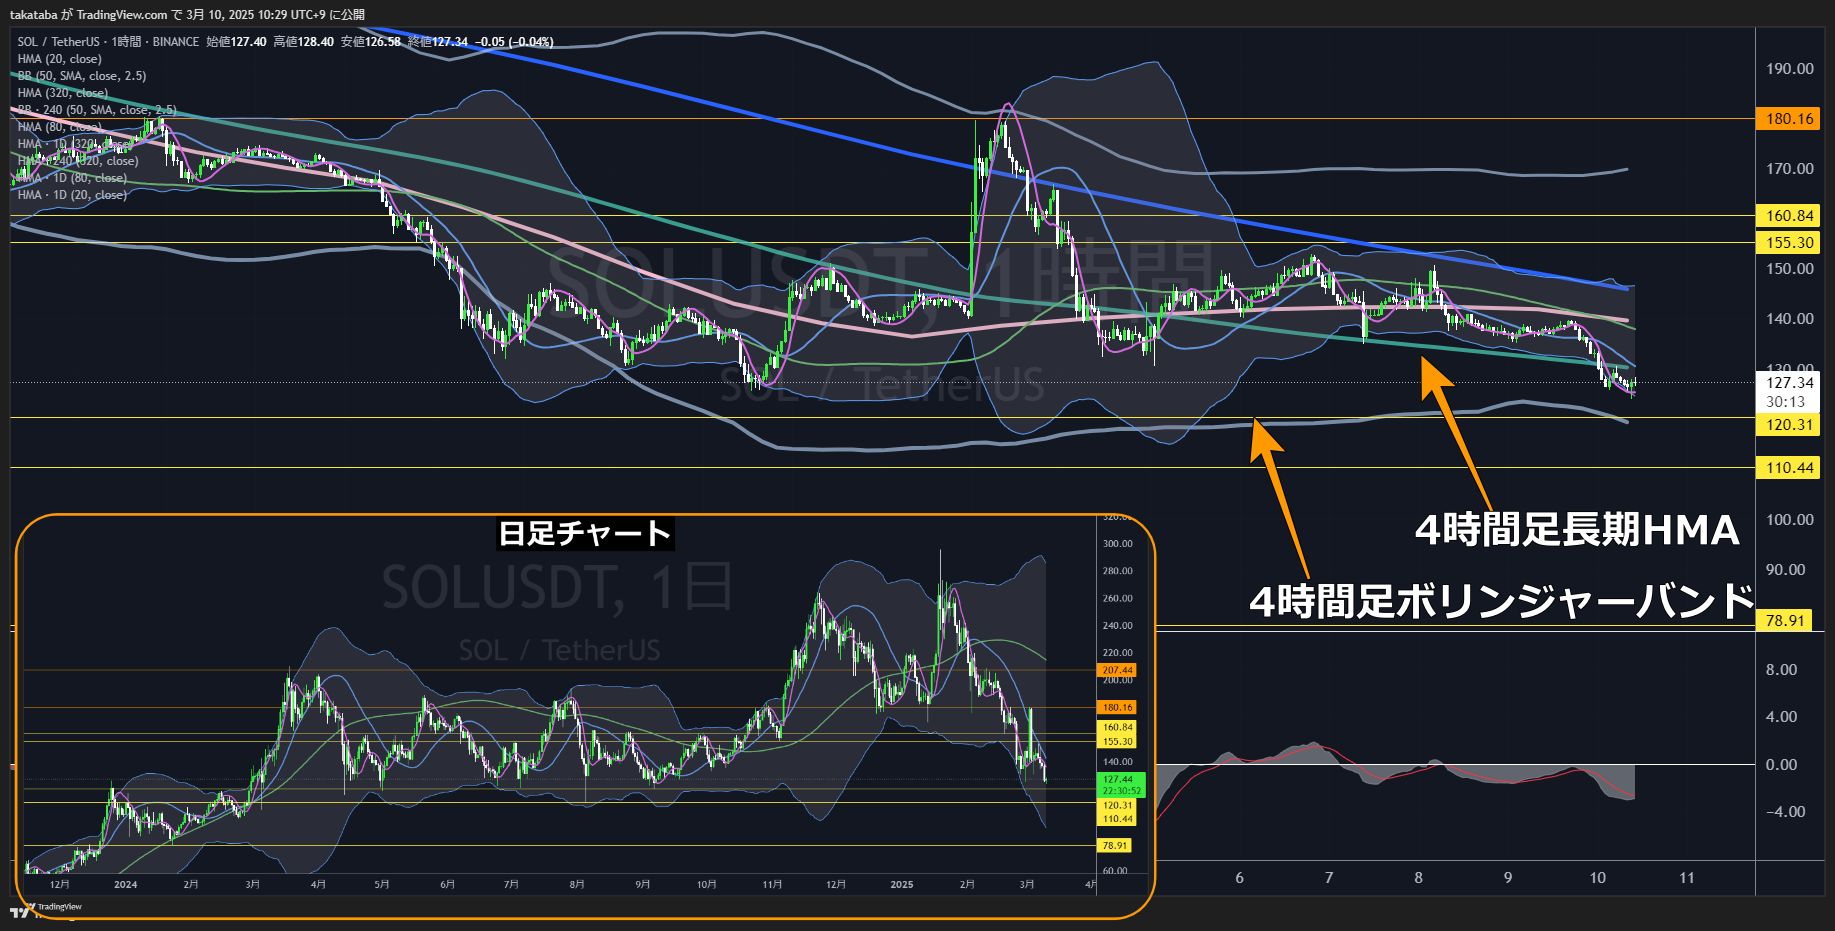Viewport: 1835px width, 931px height.
Task: Click the yellow 160.84 price label on main axis
Action: click(x=1789, y=215)
